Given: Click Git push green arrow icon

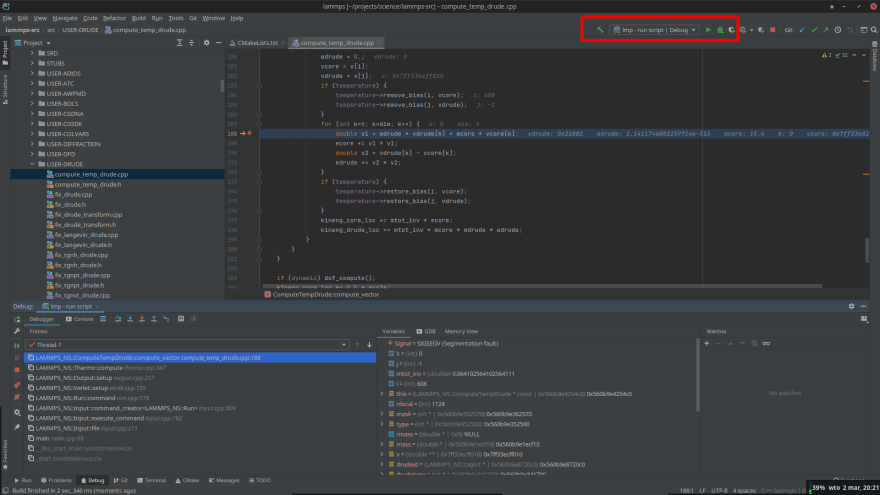Looking at the screenshot, I should (826, 30).
